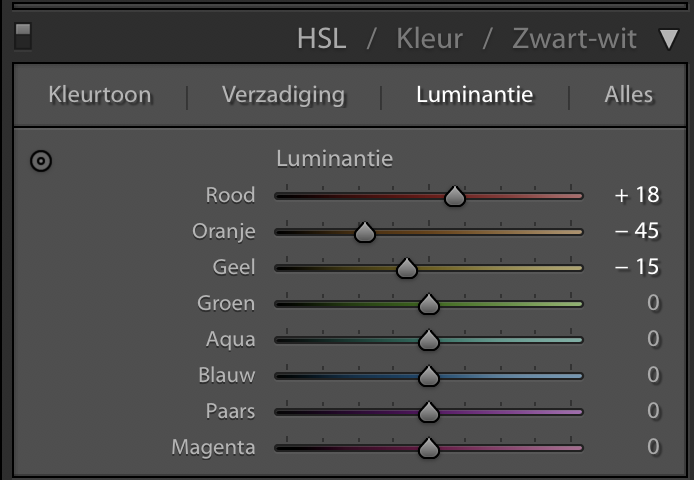Screen dimensions: 694x480
Task: Click the Rood value field showing +18
Action: click(x=637, y=195)
